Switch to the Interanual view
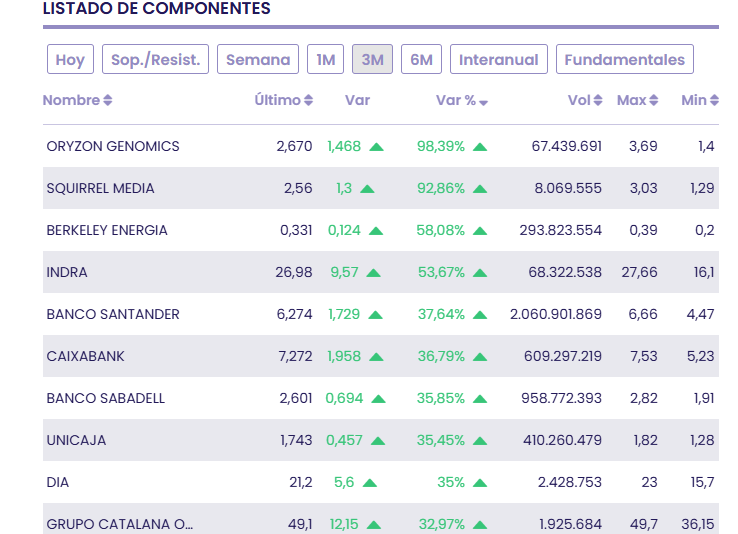 (x=499, y=60)
